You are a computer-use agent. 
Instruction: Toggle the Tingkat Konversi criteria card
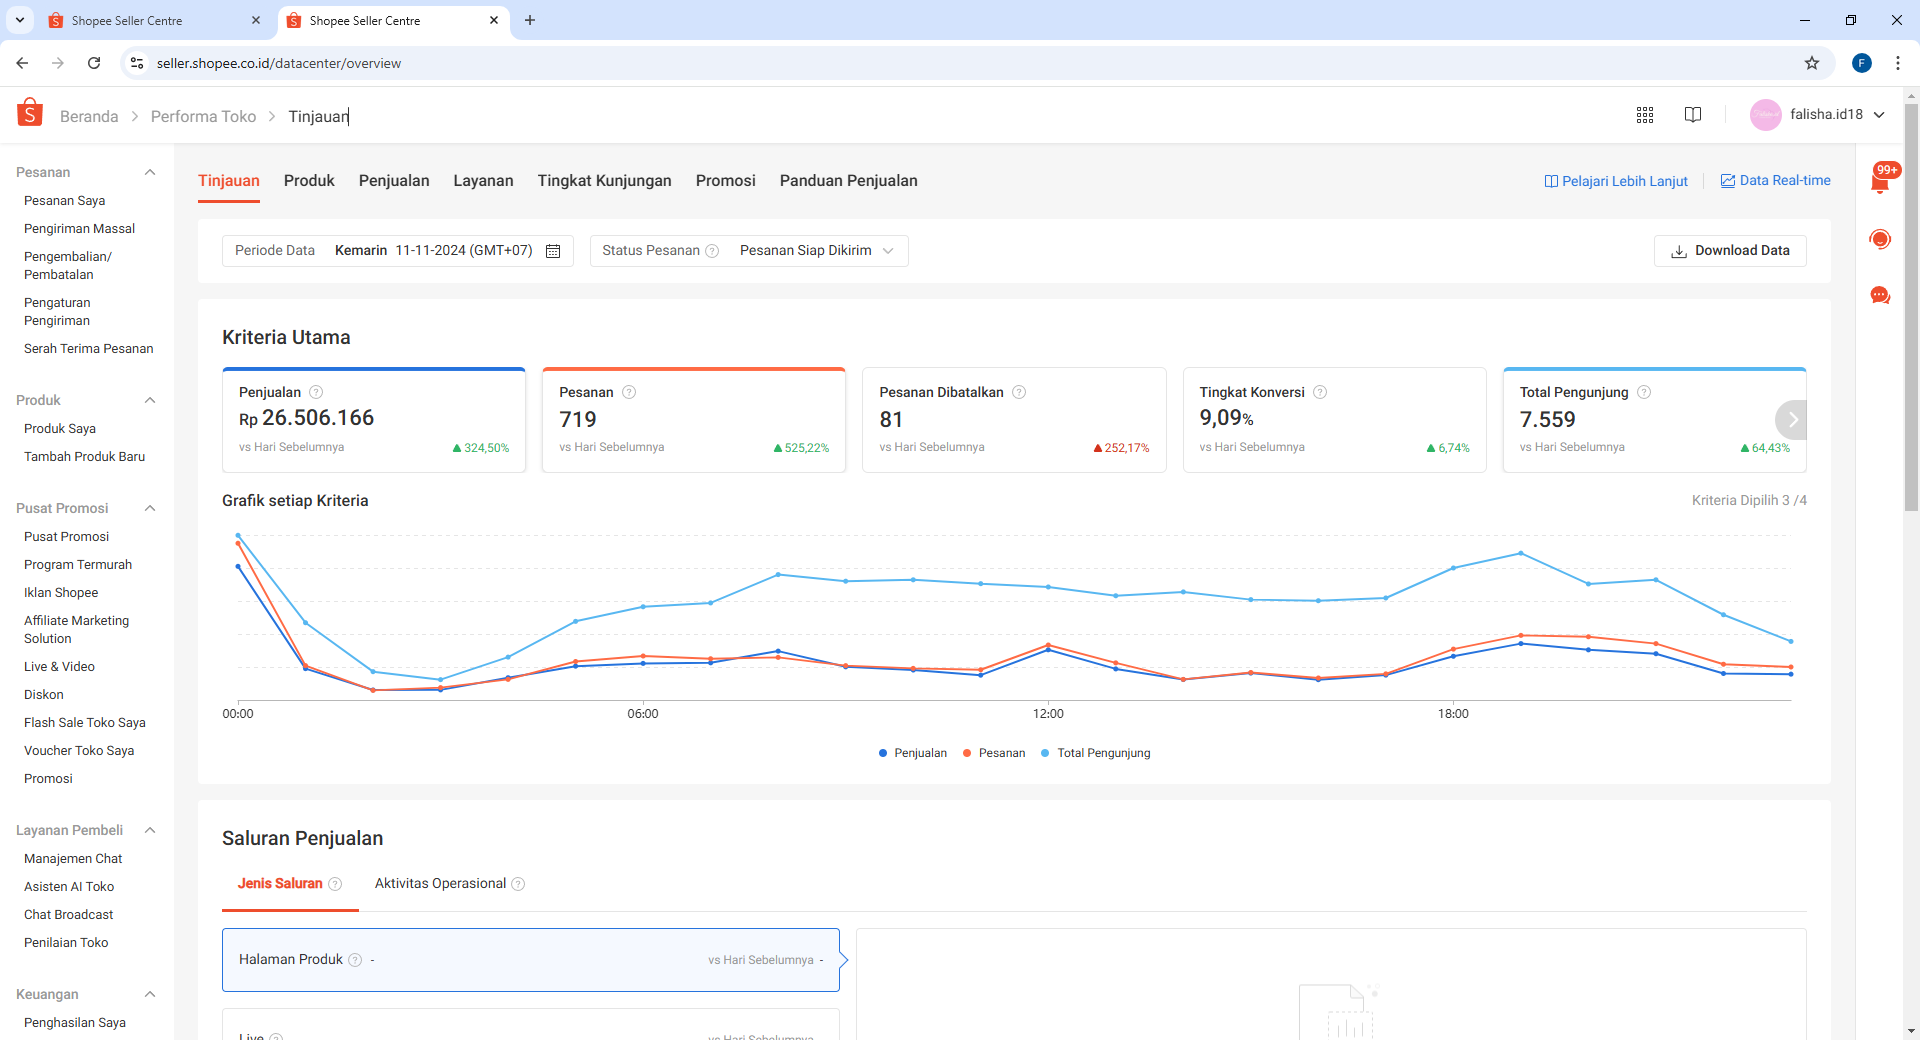coord(1334,420)
